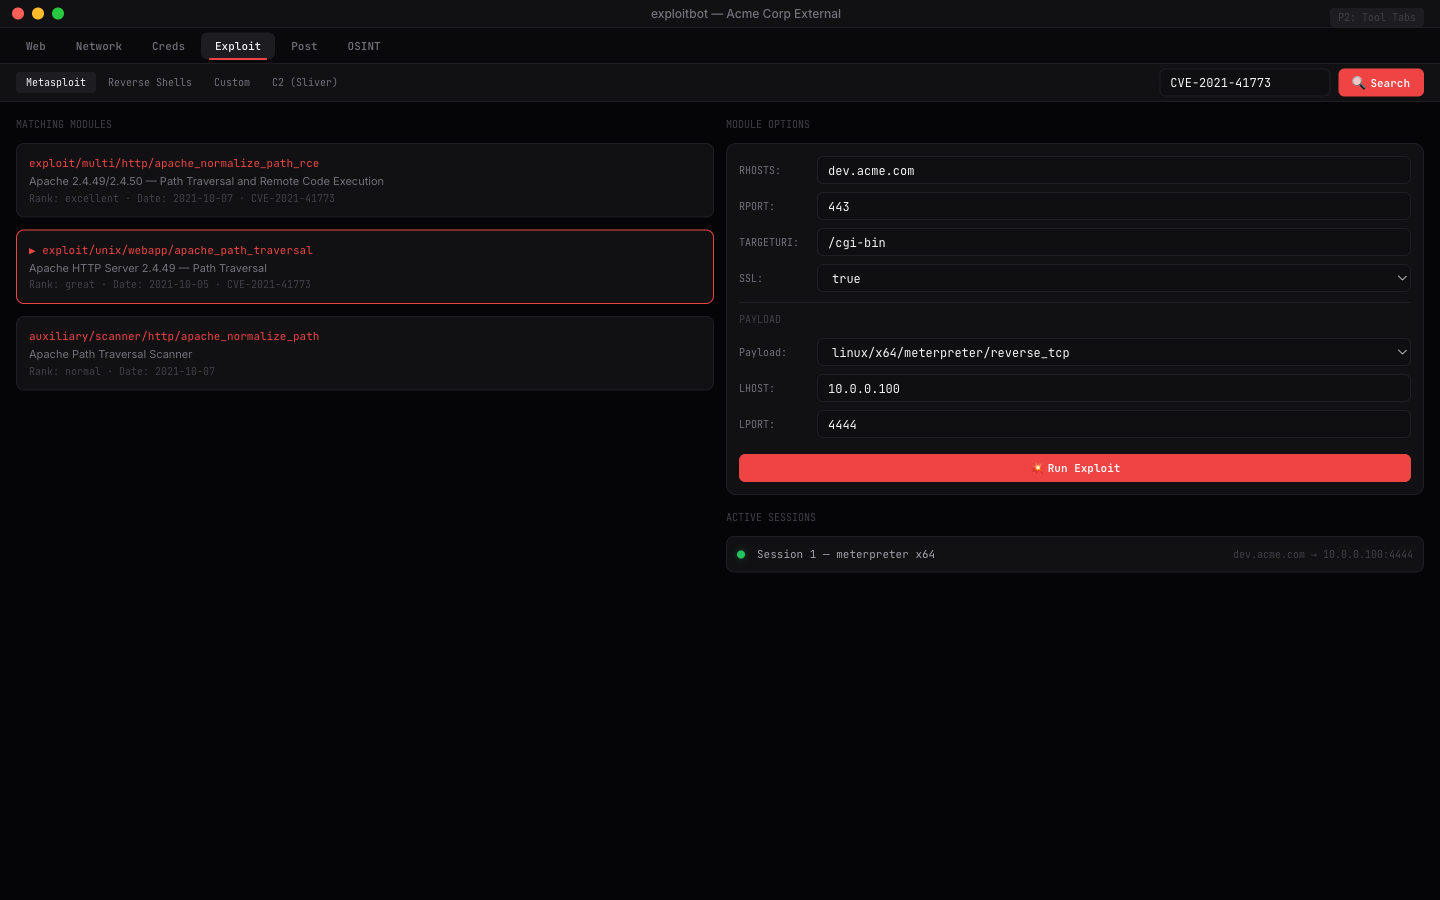The image size is (1440, 900).
Task: Open the Apache Path Traversal Scanner module
Action: pyautogui.click(x=173, y=336)
